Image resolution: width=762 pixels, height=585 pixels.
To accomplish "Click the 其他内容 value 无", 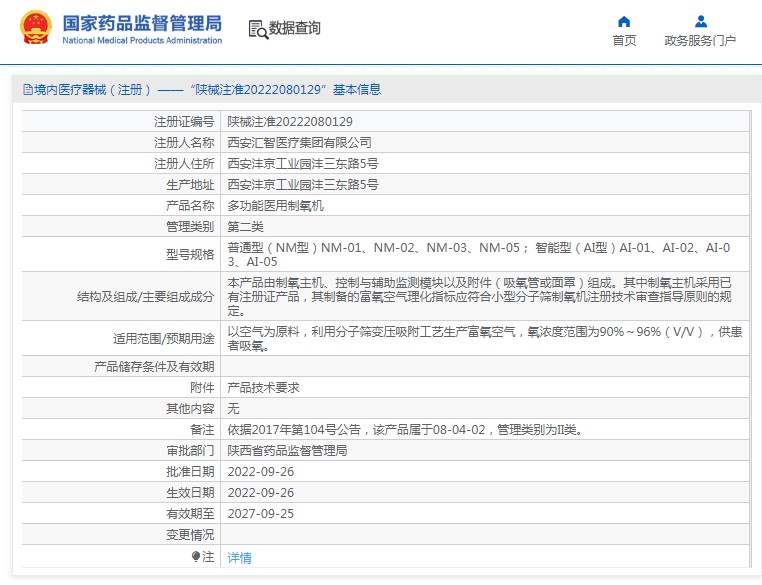I will 233,408.
